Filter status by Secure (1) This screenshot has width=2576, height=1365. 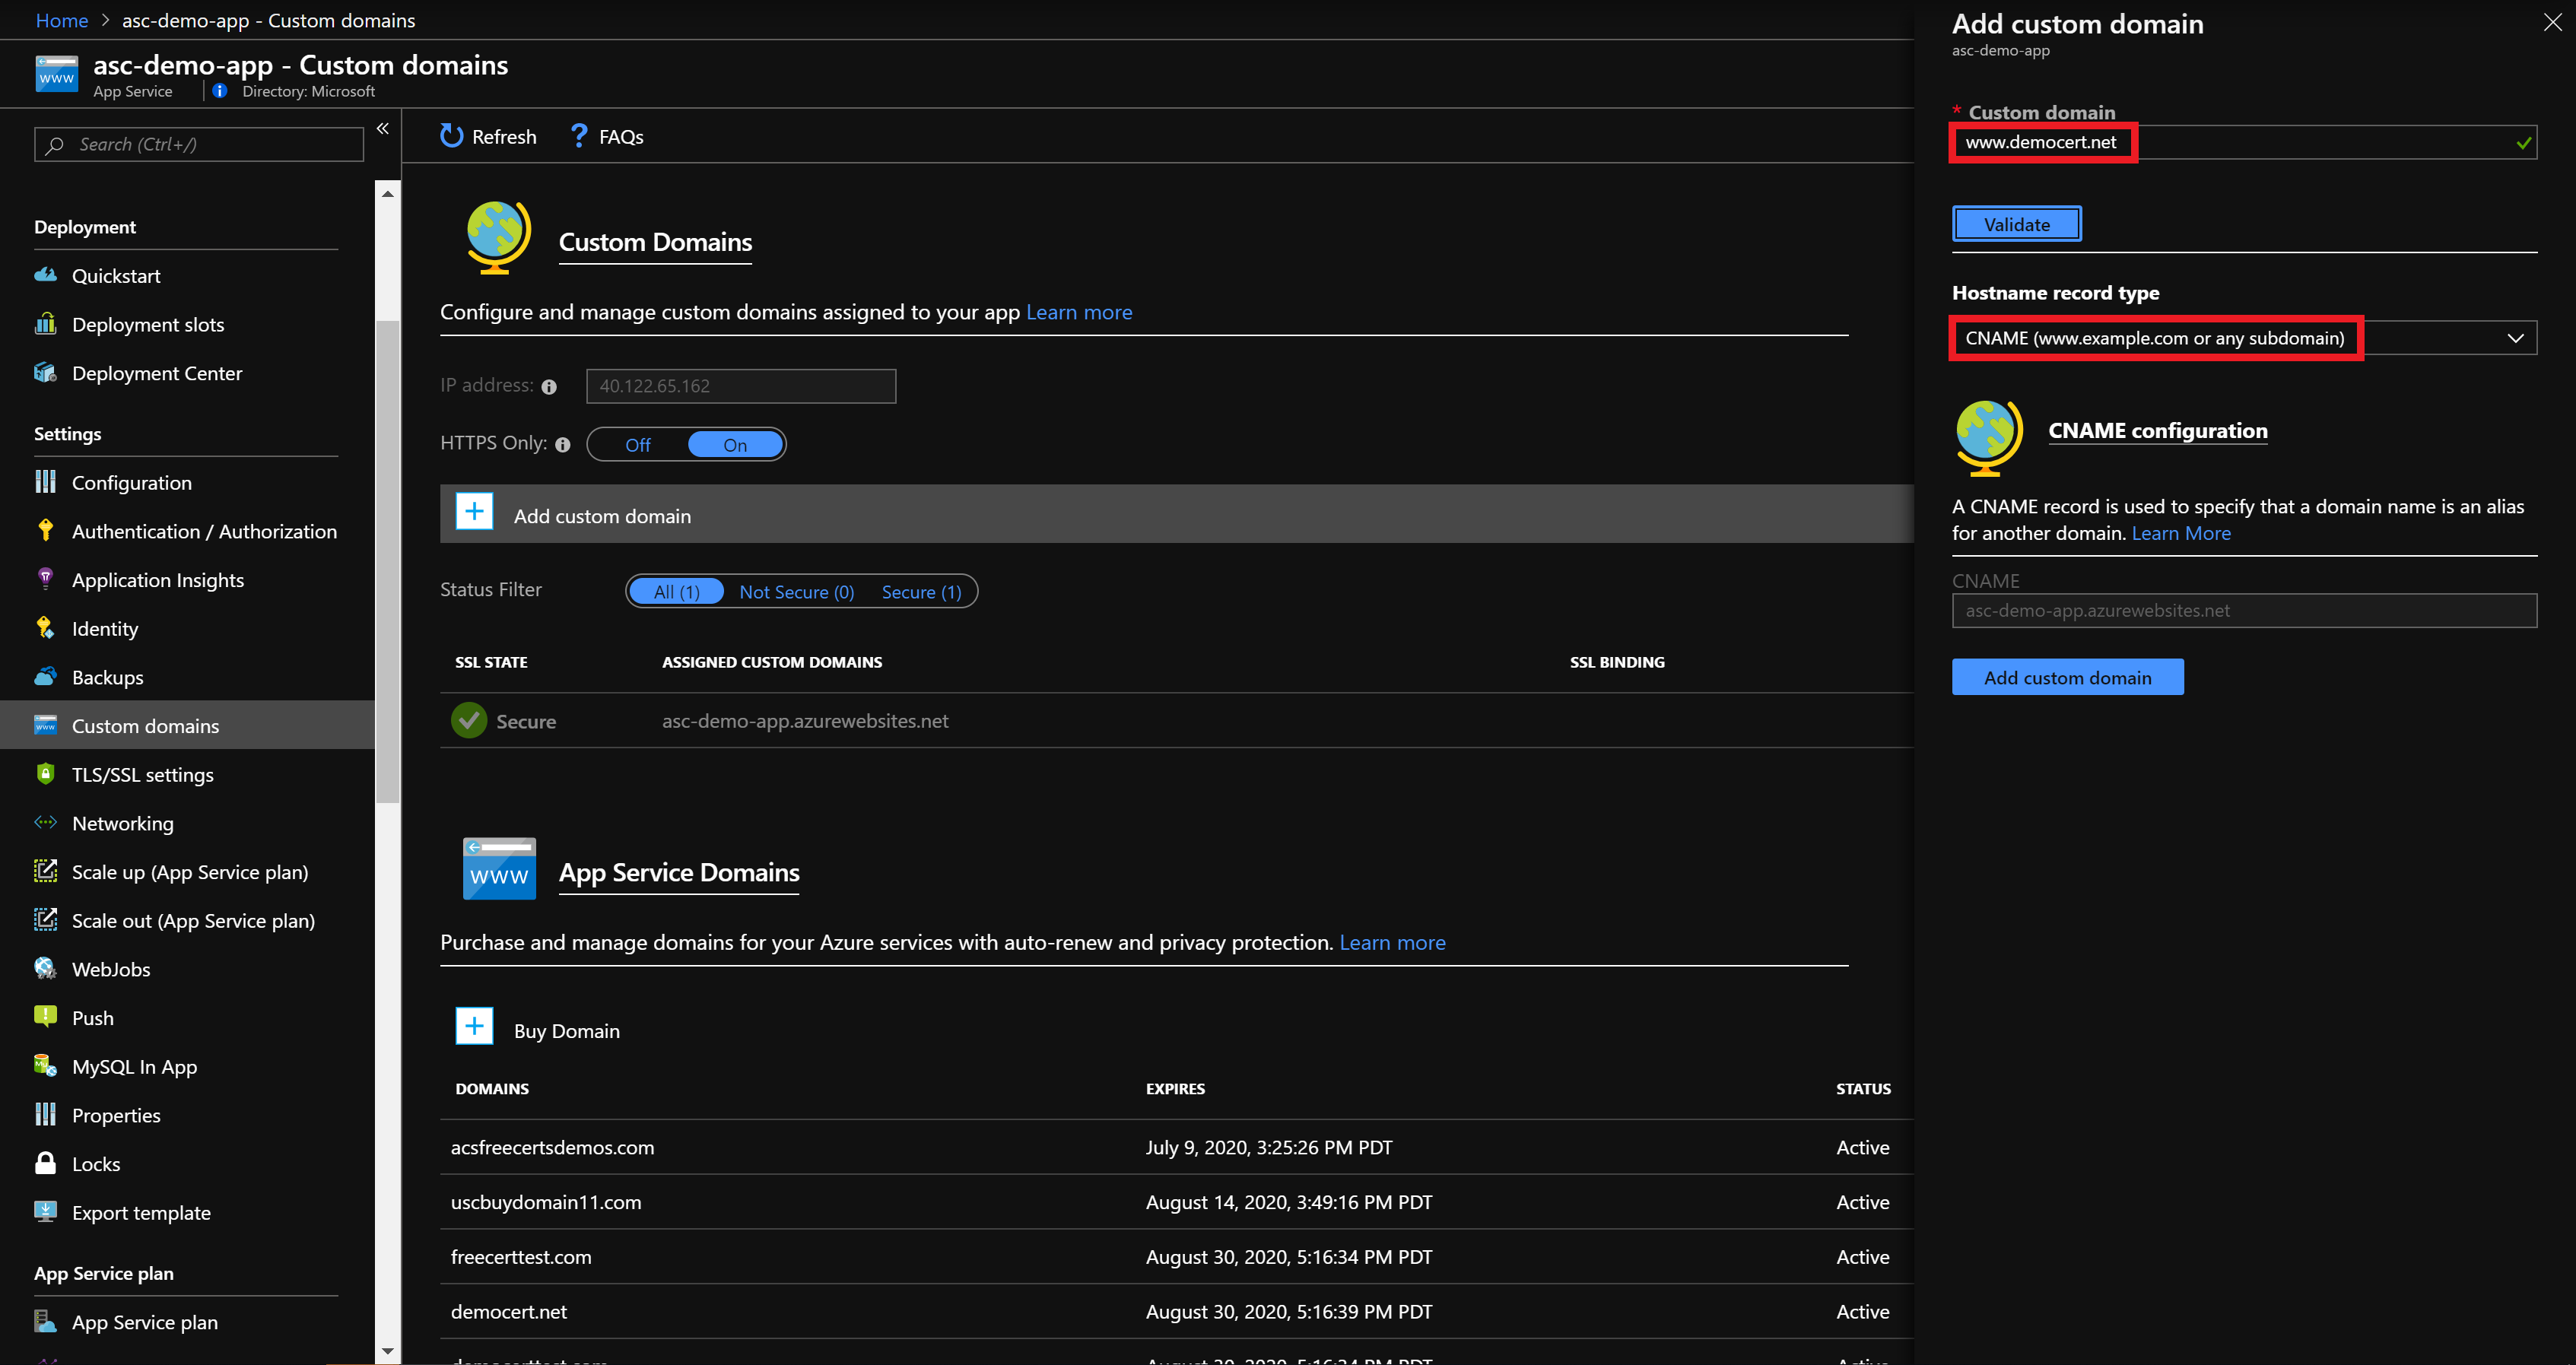921,592
